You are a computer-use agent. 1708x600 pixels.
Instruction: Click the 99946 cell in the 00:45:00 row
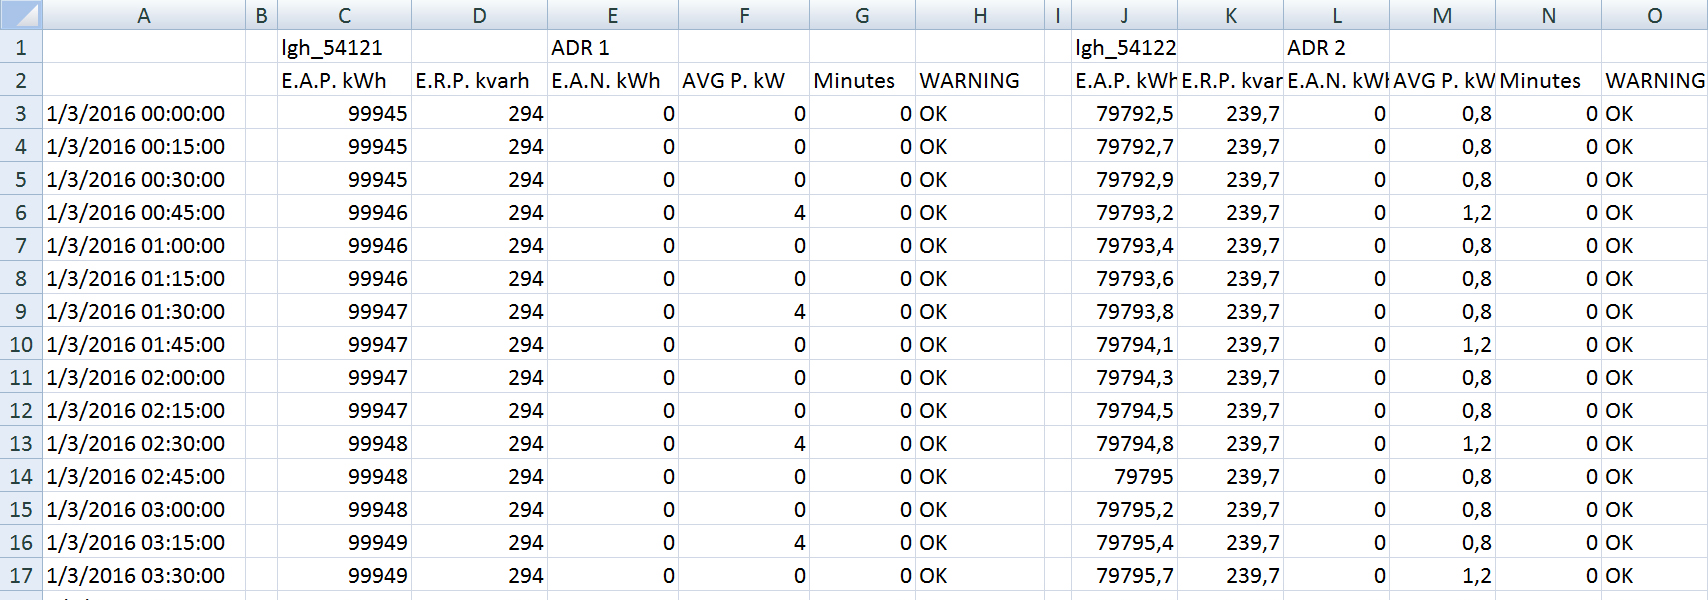click(x=344, y=212)
